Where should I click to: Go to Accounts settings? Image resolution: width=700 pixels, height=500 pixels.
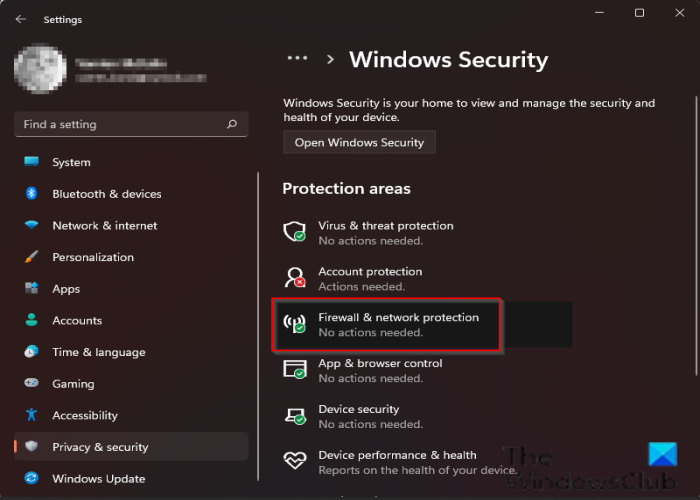77,321
